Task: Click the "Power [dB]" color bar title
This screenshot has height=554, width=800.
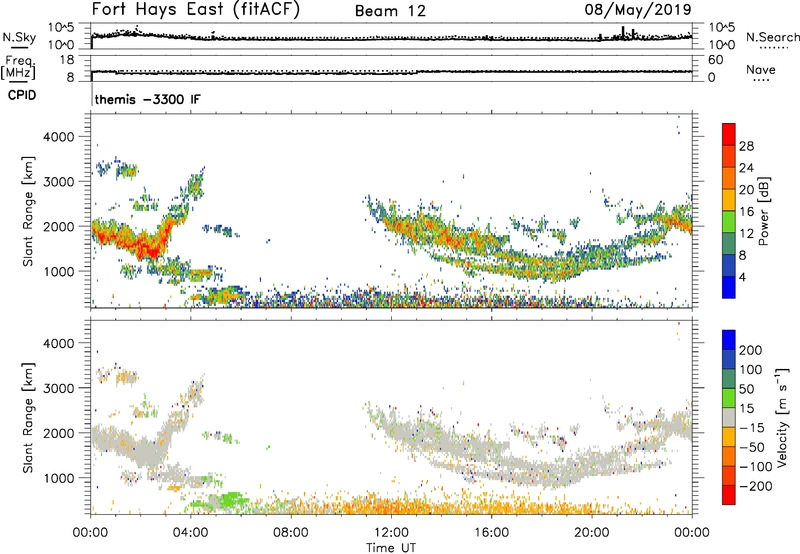Action: coord(763,211)
